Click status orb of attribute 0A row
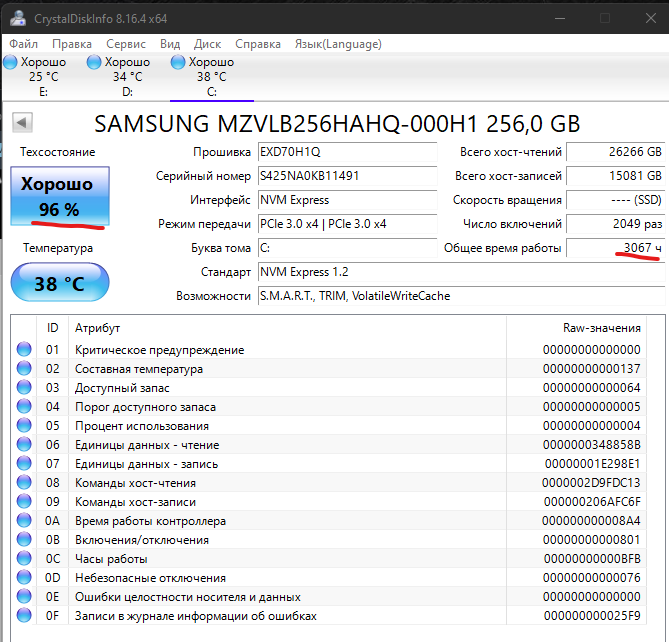The image size is (669, 642). click(24, 520)
